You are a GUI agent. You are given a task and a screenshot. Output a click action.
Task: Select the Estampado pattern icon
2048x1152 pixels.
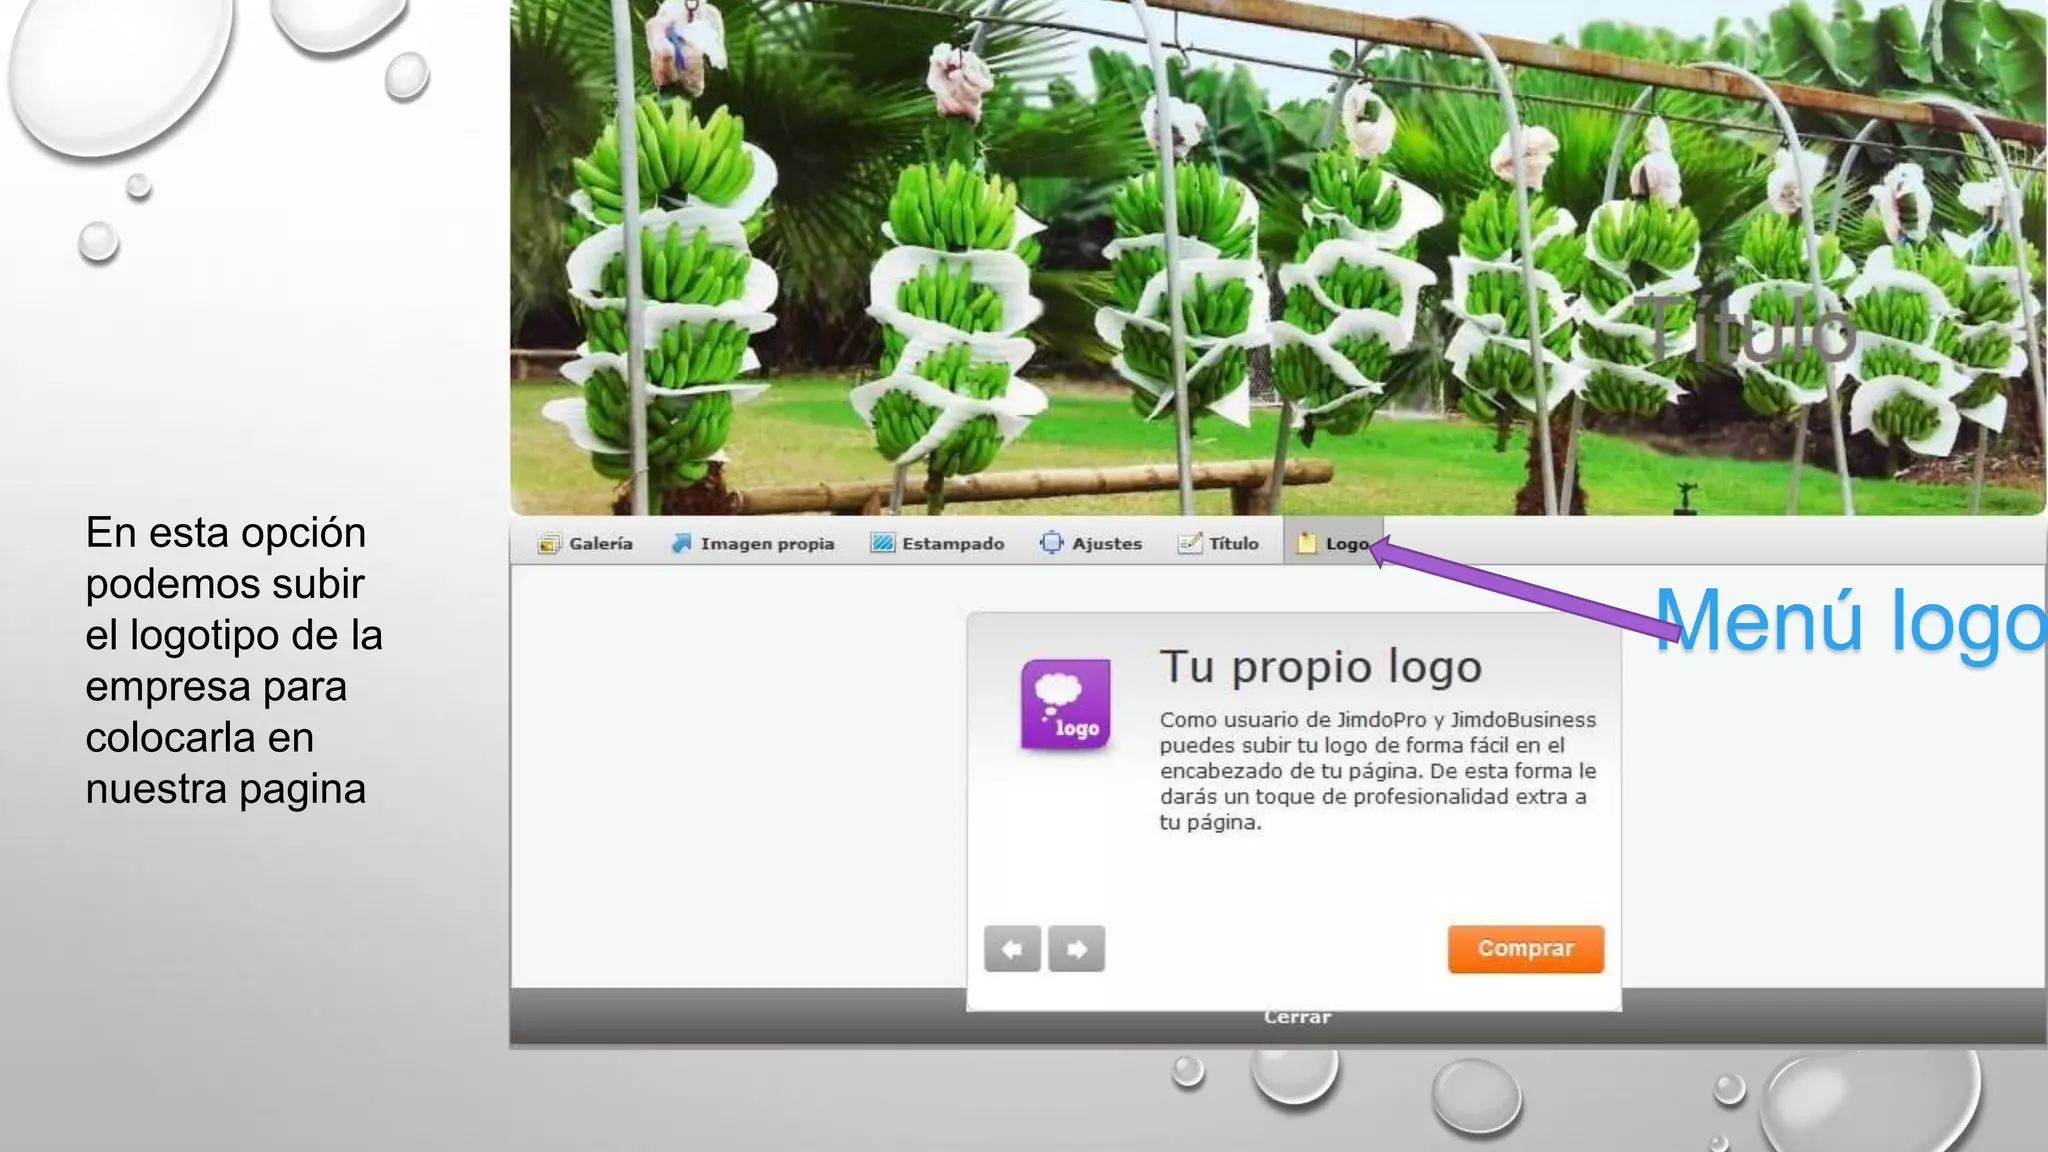tap(881, 543)
